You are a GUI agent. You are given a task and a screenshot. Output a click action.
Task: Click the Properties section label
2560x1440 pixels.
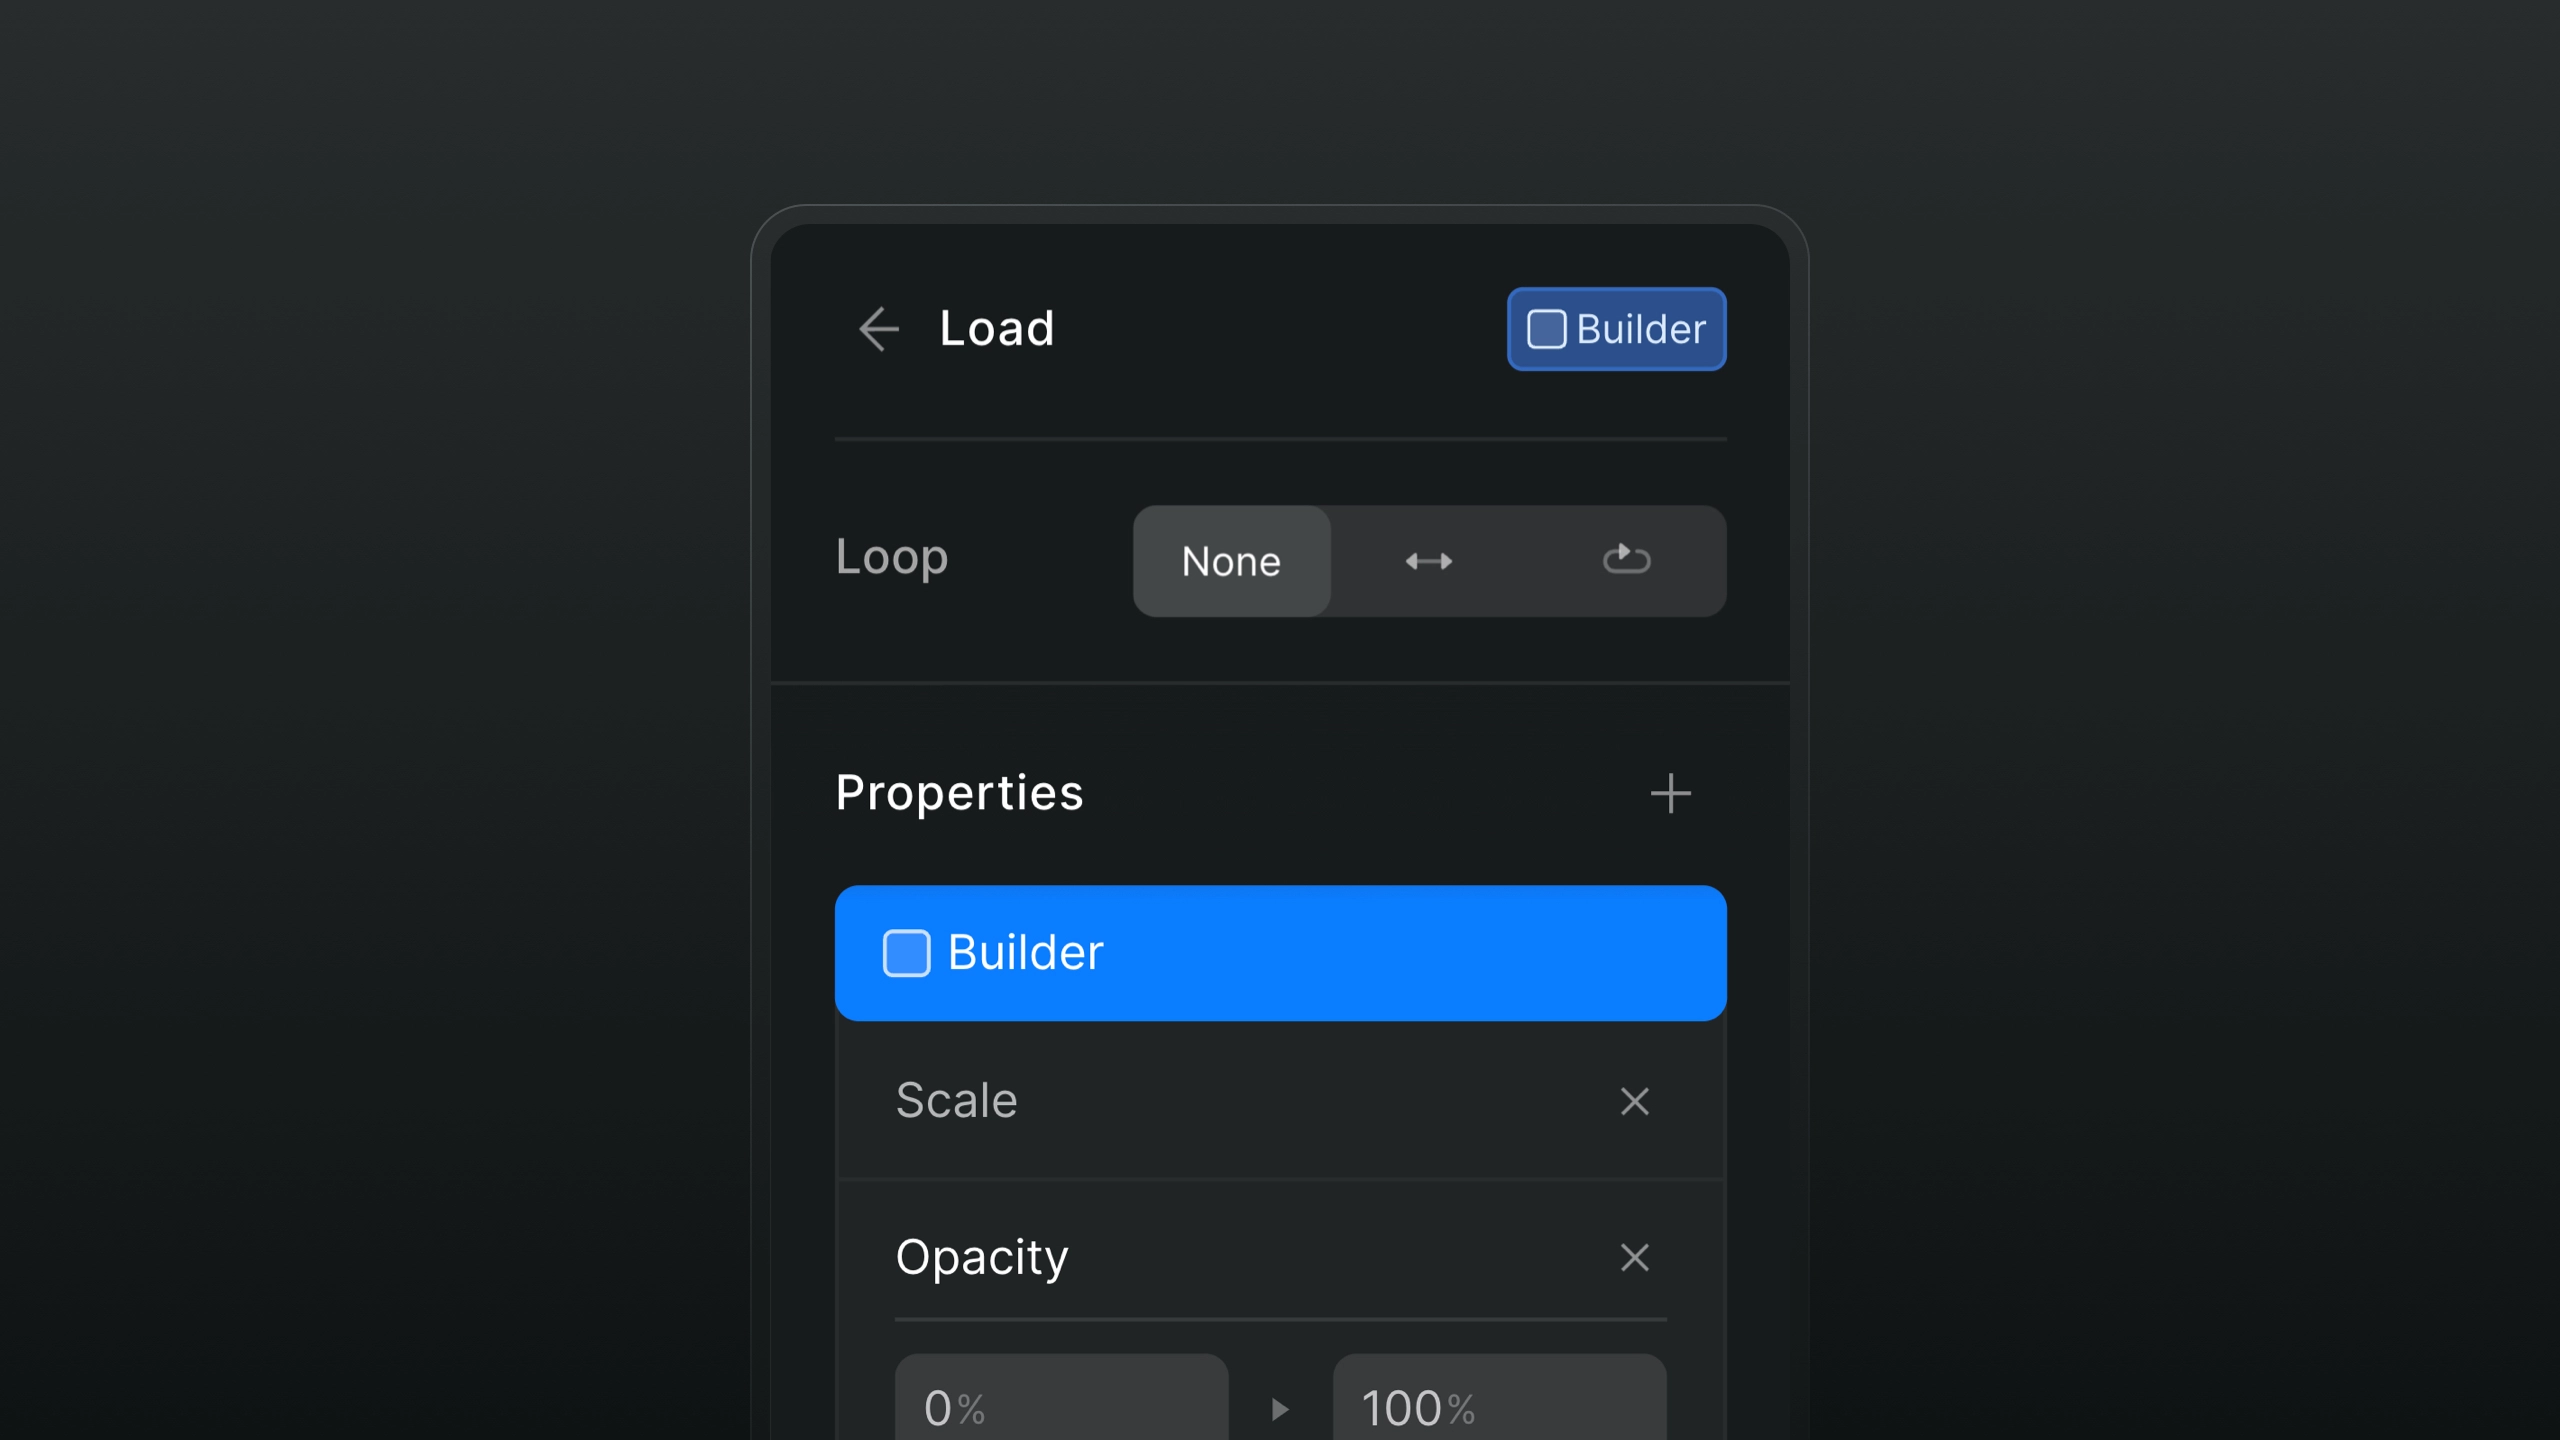point(960,791)
